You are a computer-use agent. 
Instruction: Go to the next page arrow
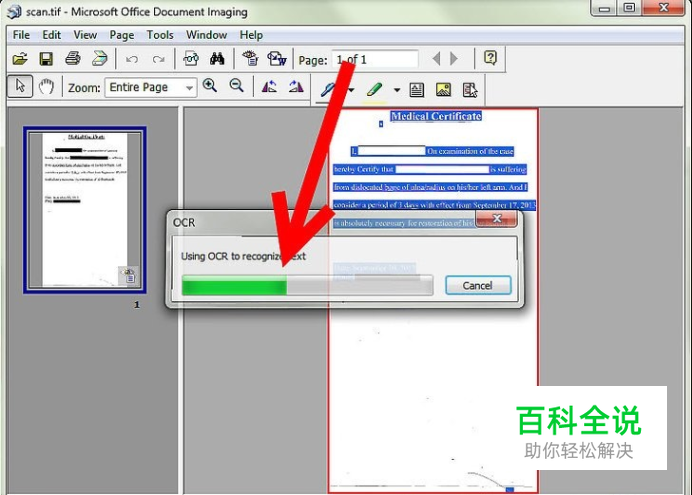[454, 58]
